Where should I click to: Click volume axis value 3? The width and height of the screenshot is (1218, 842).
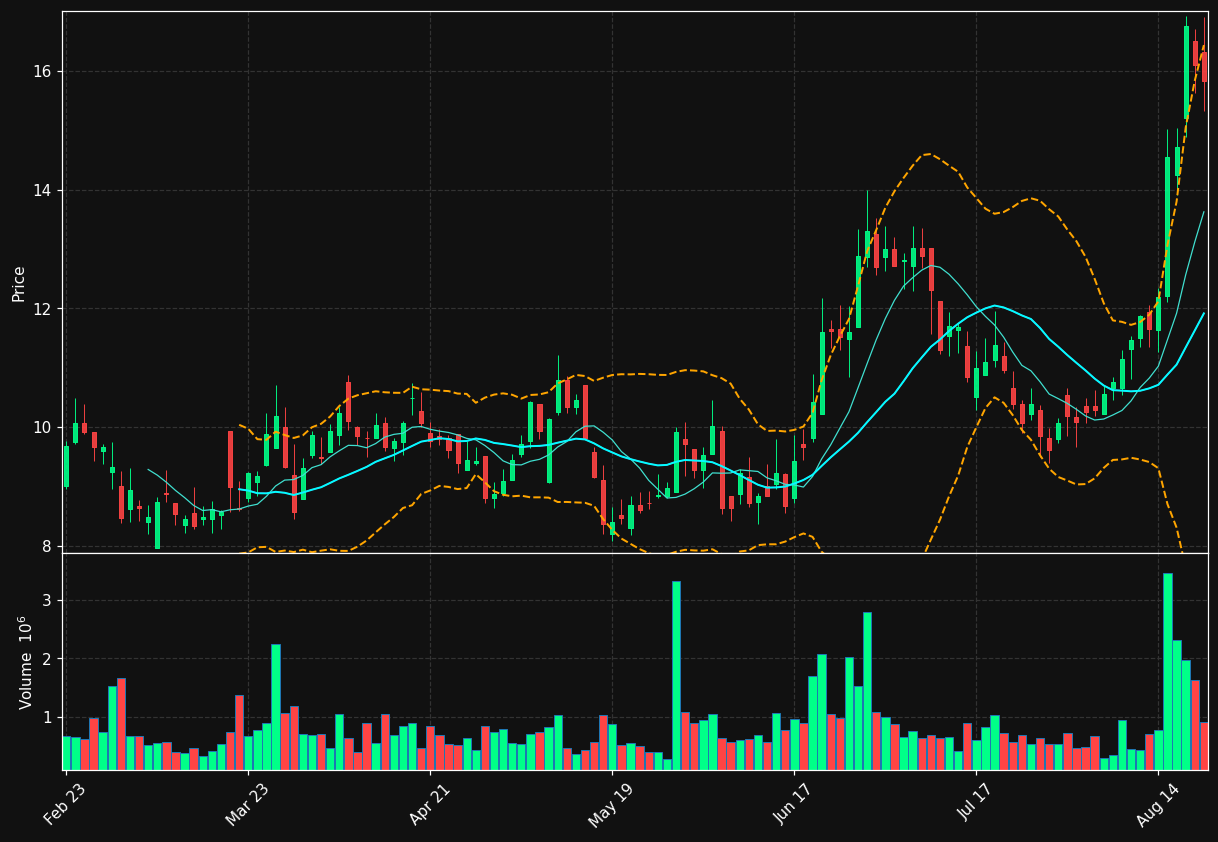click(x=47, y=601)
